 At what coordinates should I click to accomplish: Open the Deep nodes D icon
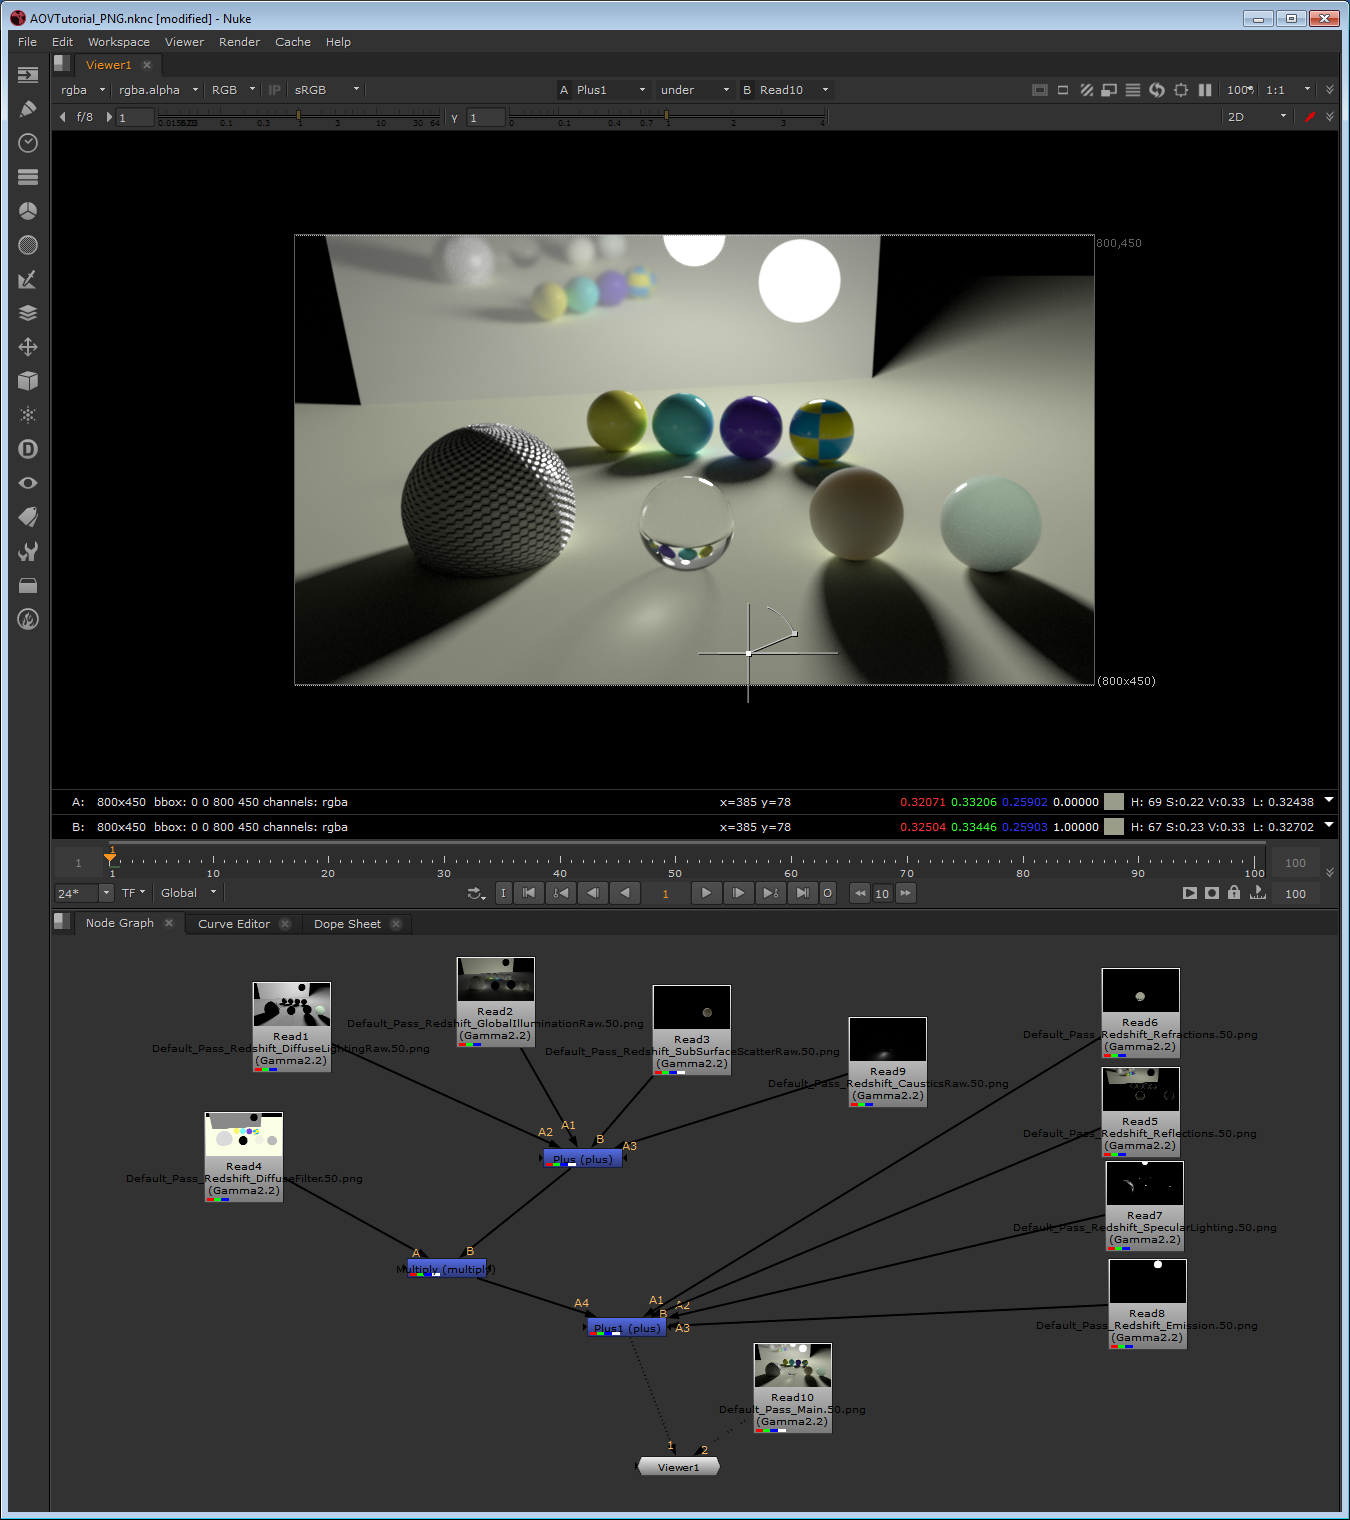pos(28,449)
